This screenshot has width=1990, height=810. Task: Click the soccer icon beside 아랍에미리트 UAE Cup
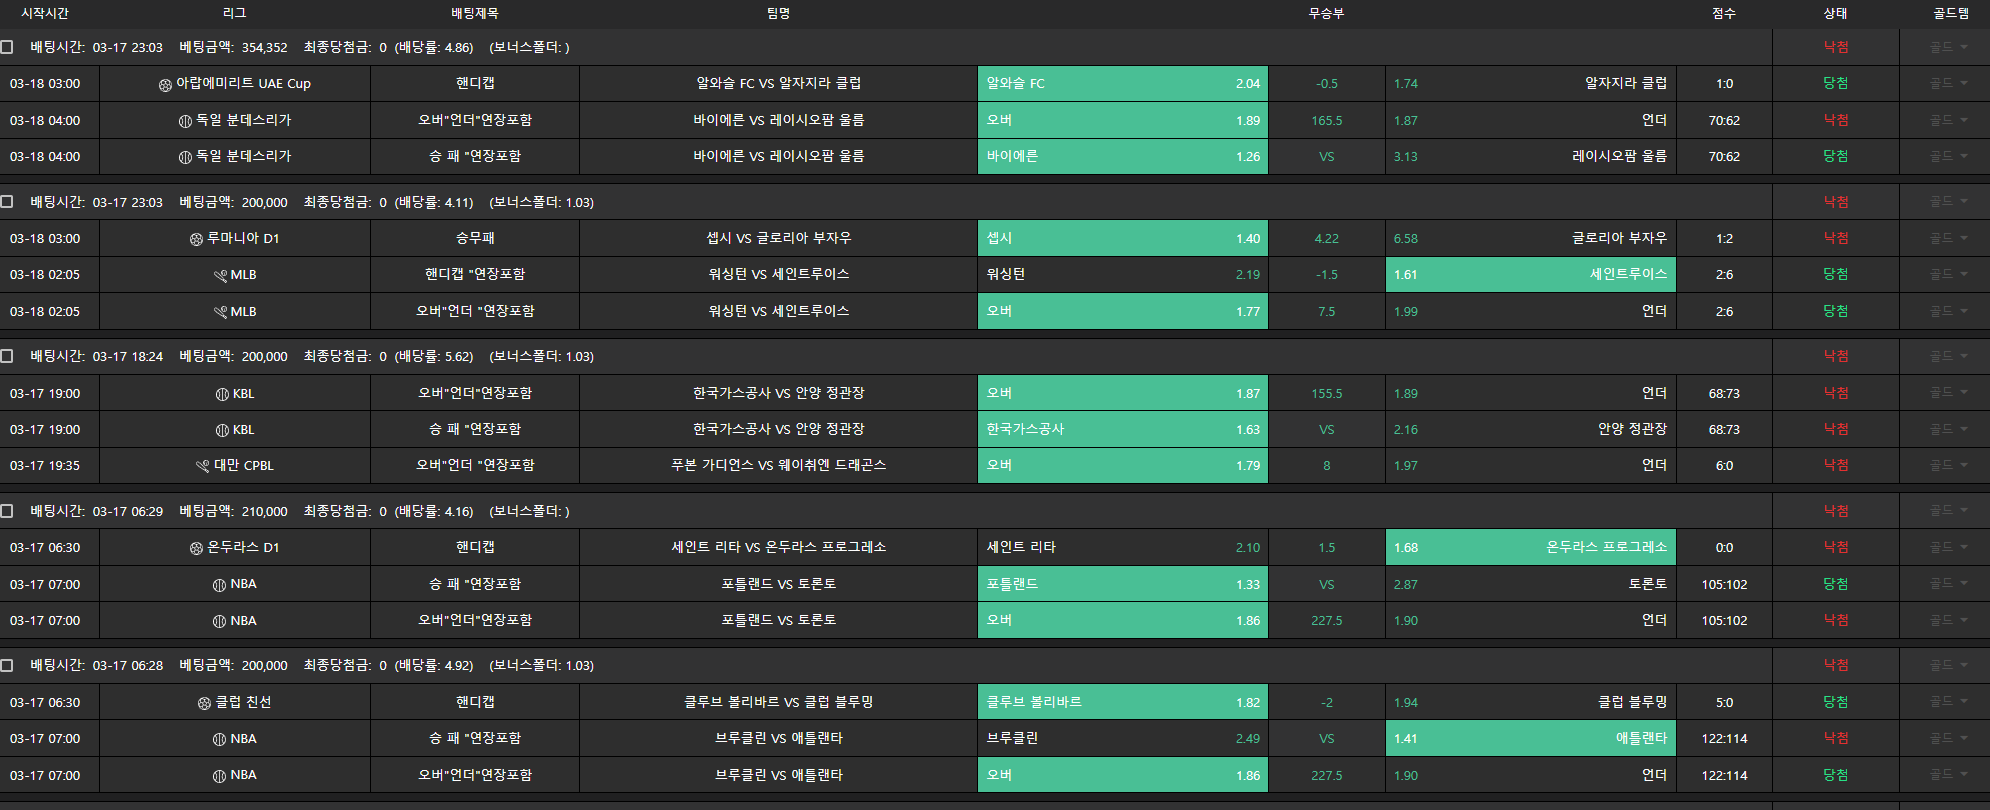point(165,85)
